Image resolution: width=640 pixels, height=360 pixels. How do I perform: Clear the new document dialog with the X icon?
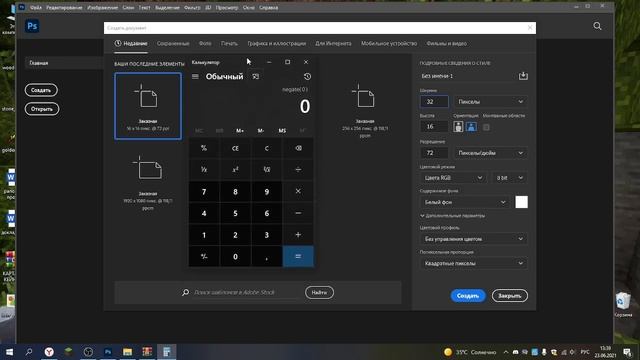(x=530, y=28)
